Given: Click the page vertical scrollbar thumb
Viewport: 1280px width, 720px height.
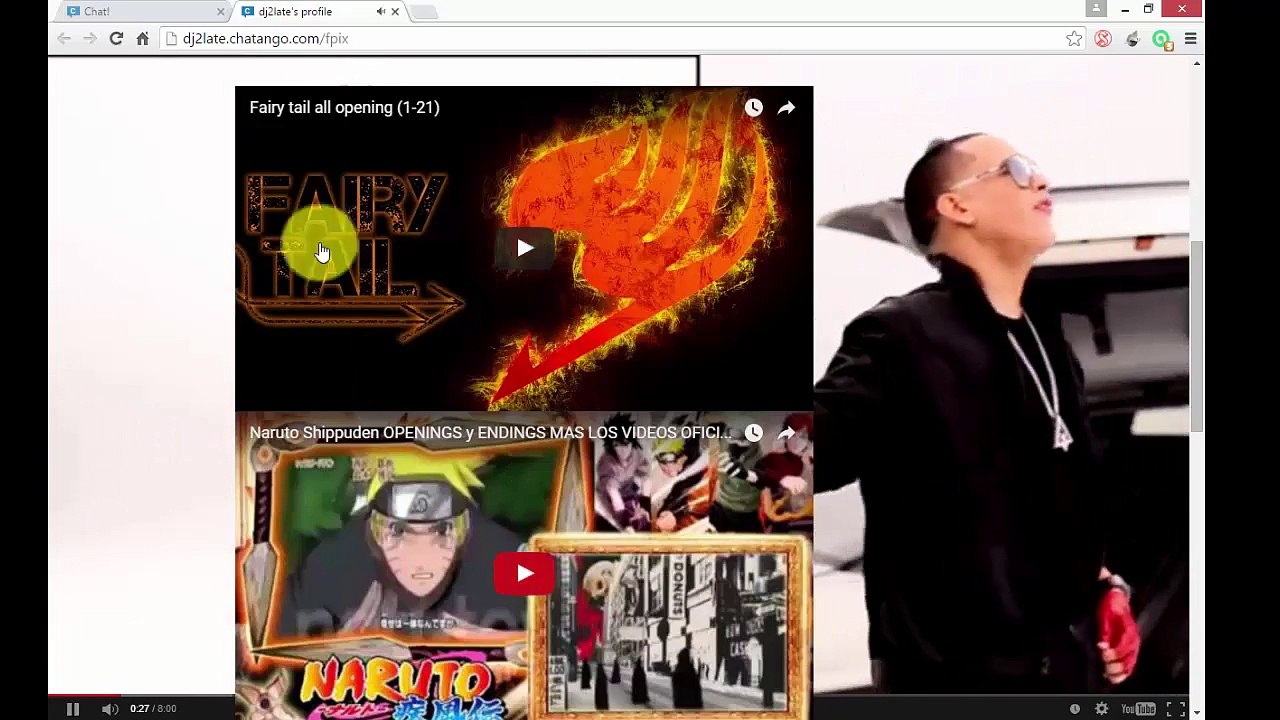Looking at the screenshot, I should (1197, 337).
